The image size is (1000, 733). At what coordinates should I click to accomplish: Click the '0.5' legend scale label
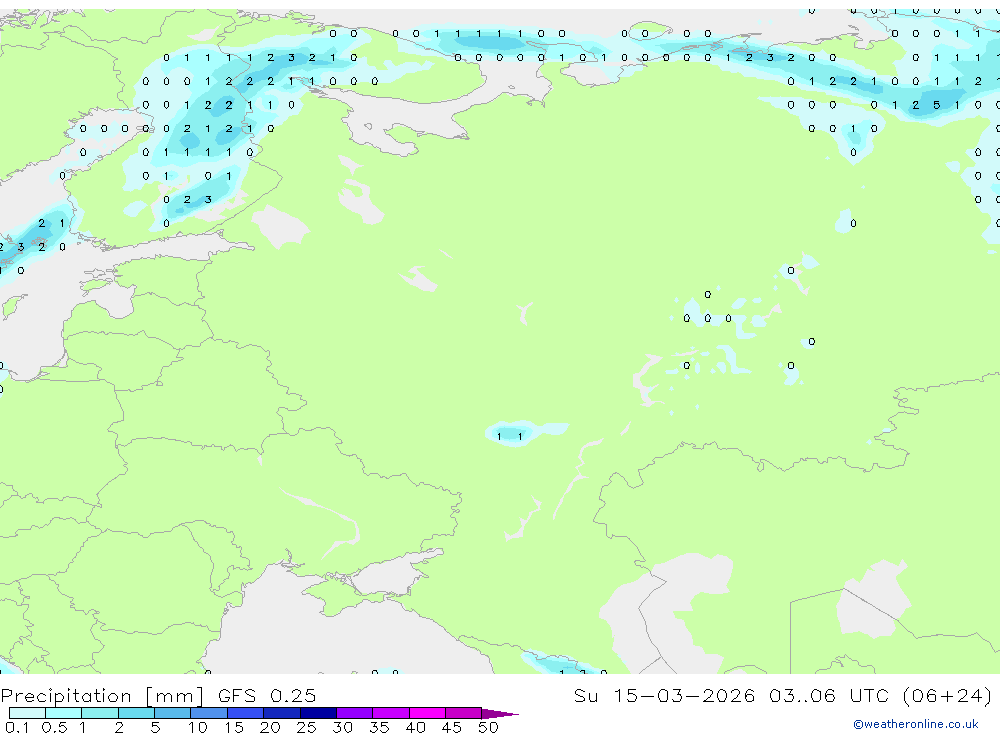54,727
